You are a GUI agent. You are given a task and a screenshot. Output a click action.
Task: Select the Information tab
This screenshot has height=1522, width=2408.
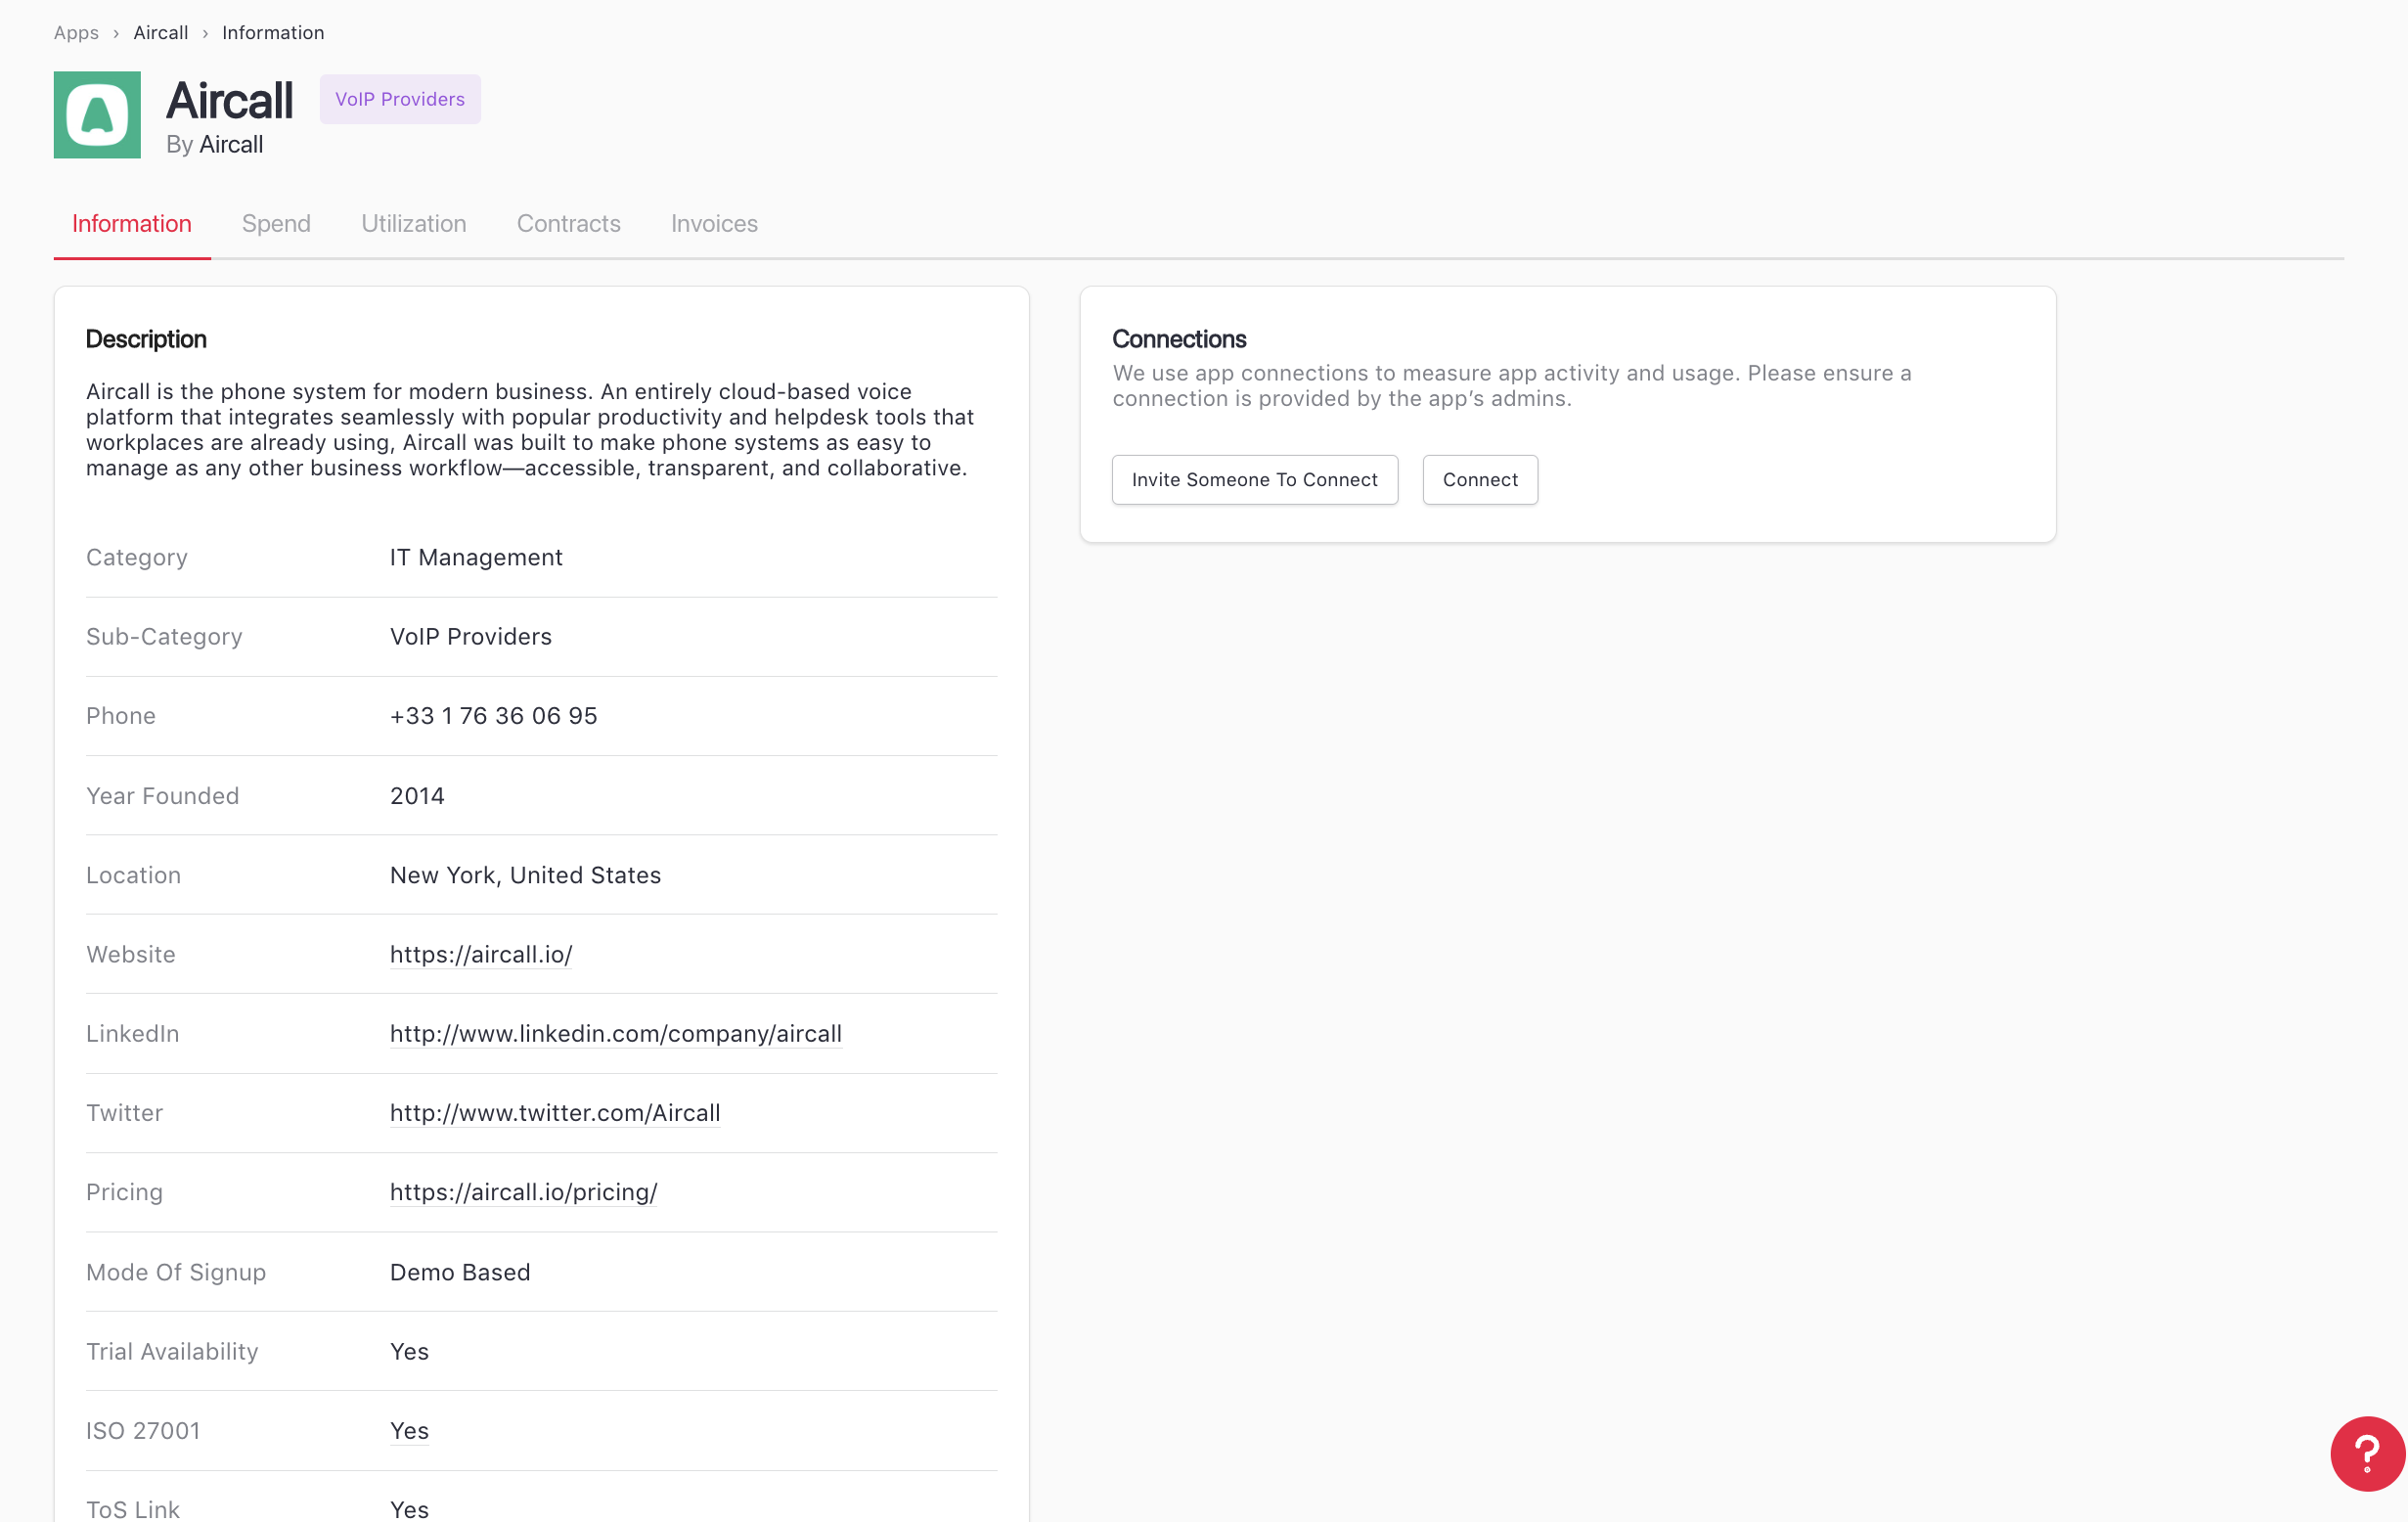coord(132,223)
